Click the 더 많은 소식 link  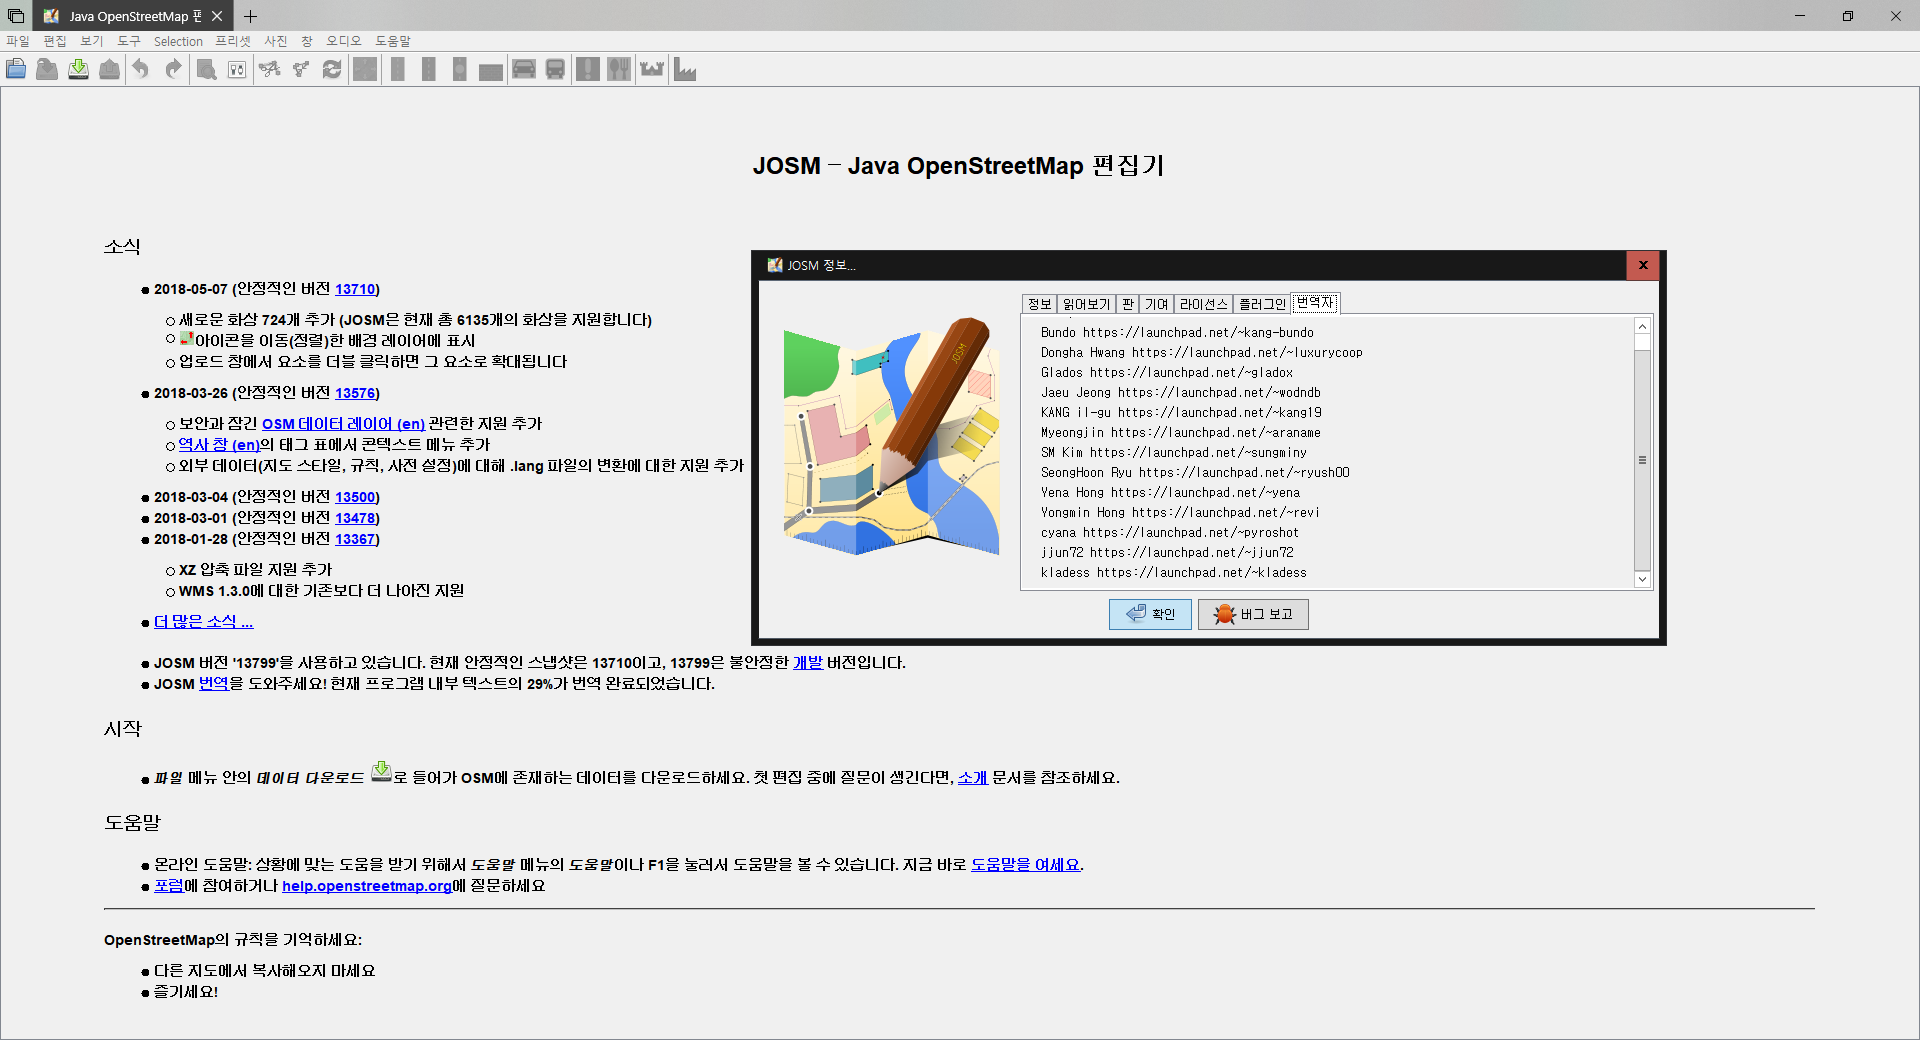pyautogui.click(x=204, y=622)
